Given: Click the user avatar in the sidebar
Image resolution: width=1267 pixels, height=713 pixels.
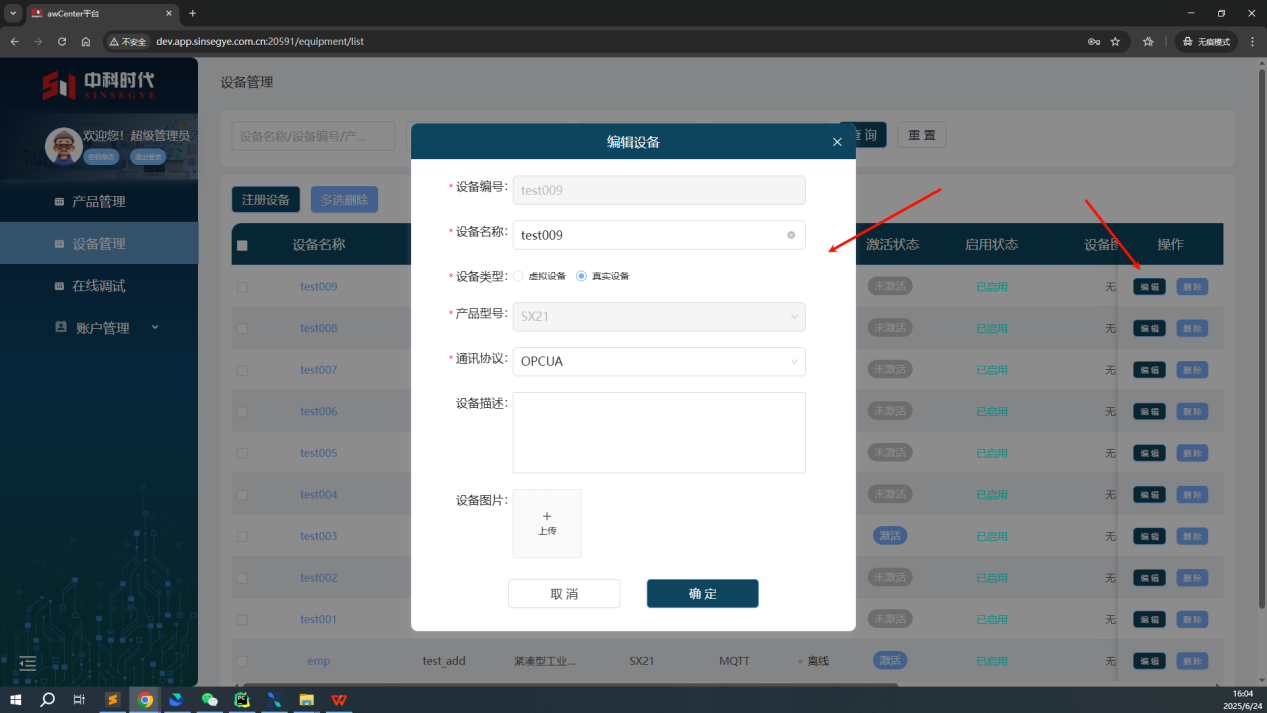Looking at the screenshot, I should (64, 146).
